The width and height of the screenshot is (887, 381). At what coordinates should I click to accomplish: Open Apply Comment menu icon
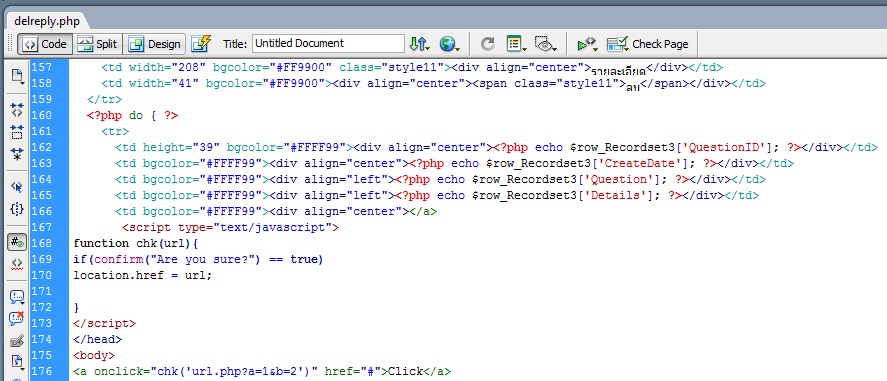click(17, 297)
